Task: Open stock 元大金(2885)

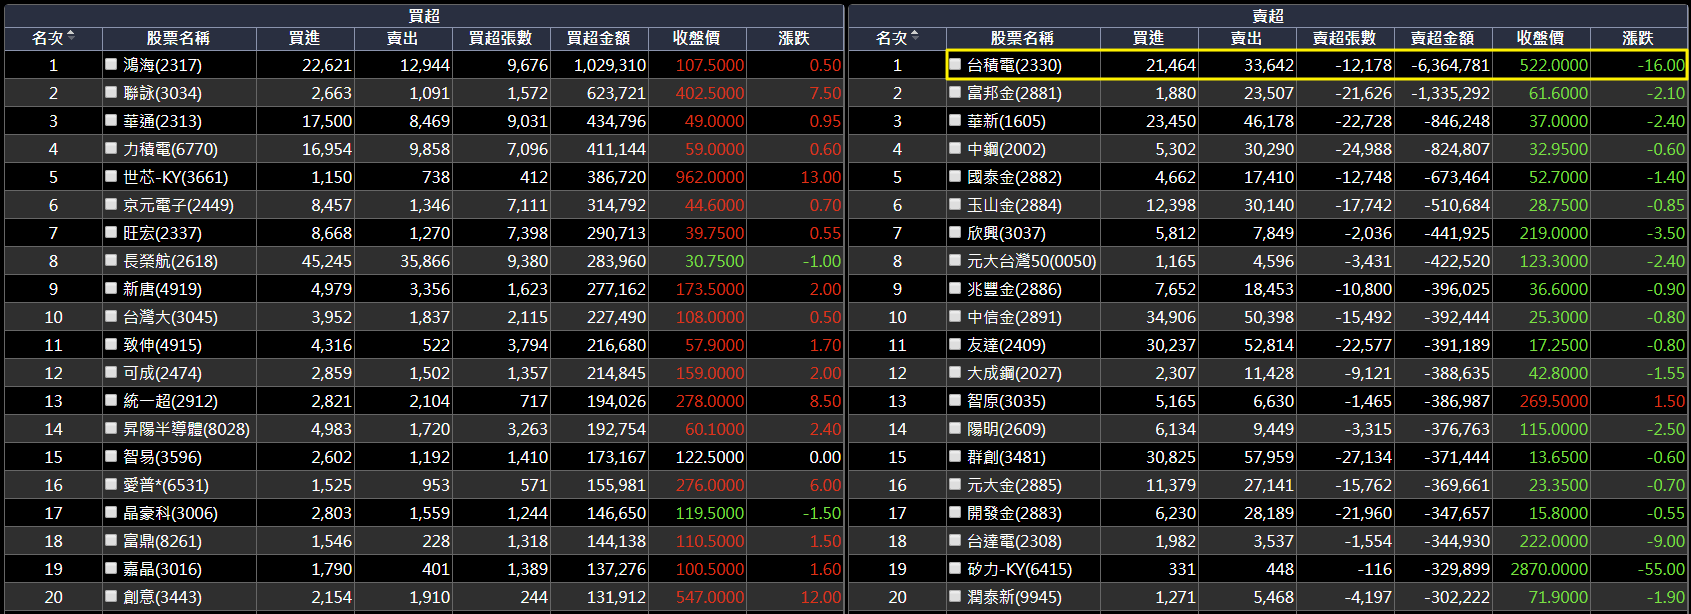Action: pos(1014,485)
